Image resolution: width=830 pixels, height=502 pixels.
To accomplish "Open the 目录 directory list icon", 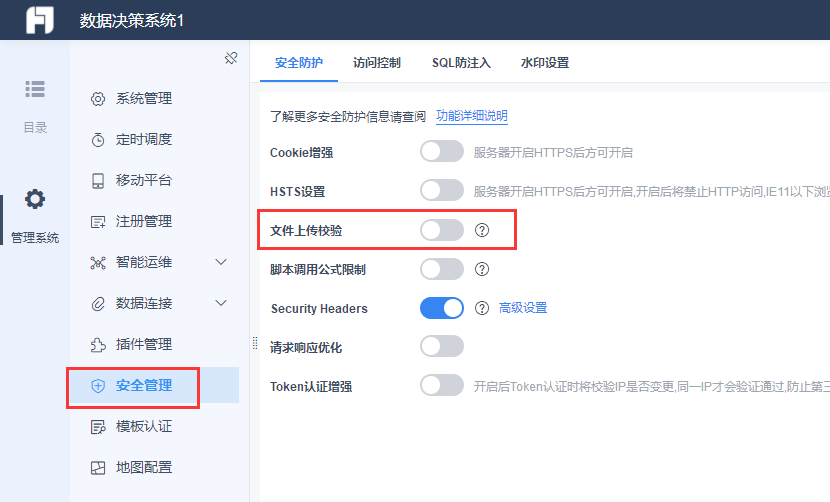I will [x=35, y=89].
